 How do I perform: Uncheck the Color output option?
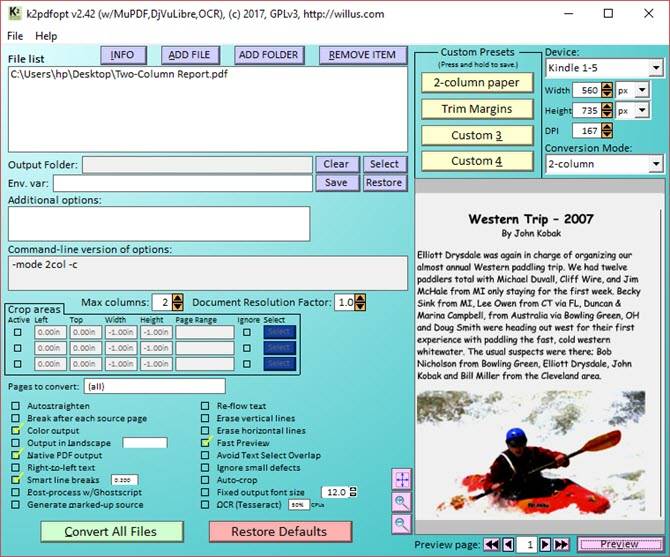point(16,431)
